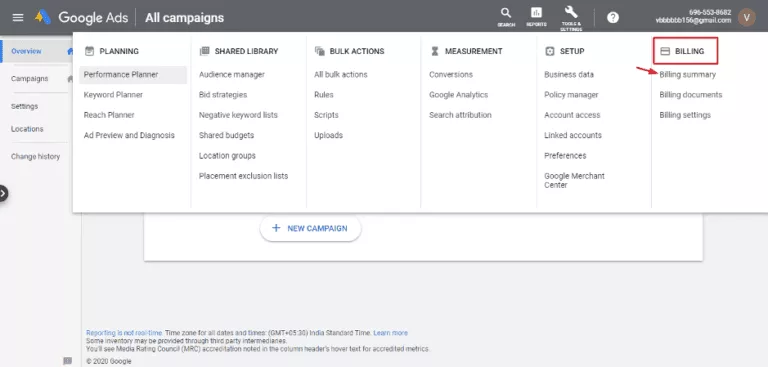The width and height of the screenshot is (768, 367).
Task: Open Billing documents
Action: coord(691,95)
